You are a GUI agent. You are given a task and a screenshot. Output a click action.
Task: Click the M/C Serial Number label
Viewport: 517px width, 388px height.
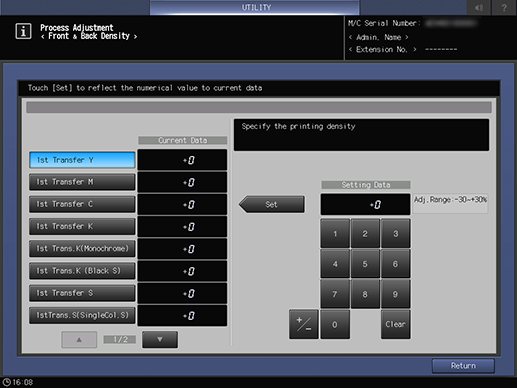384,23
